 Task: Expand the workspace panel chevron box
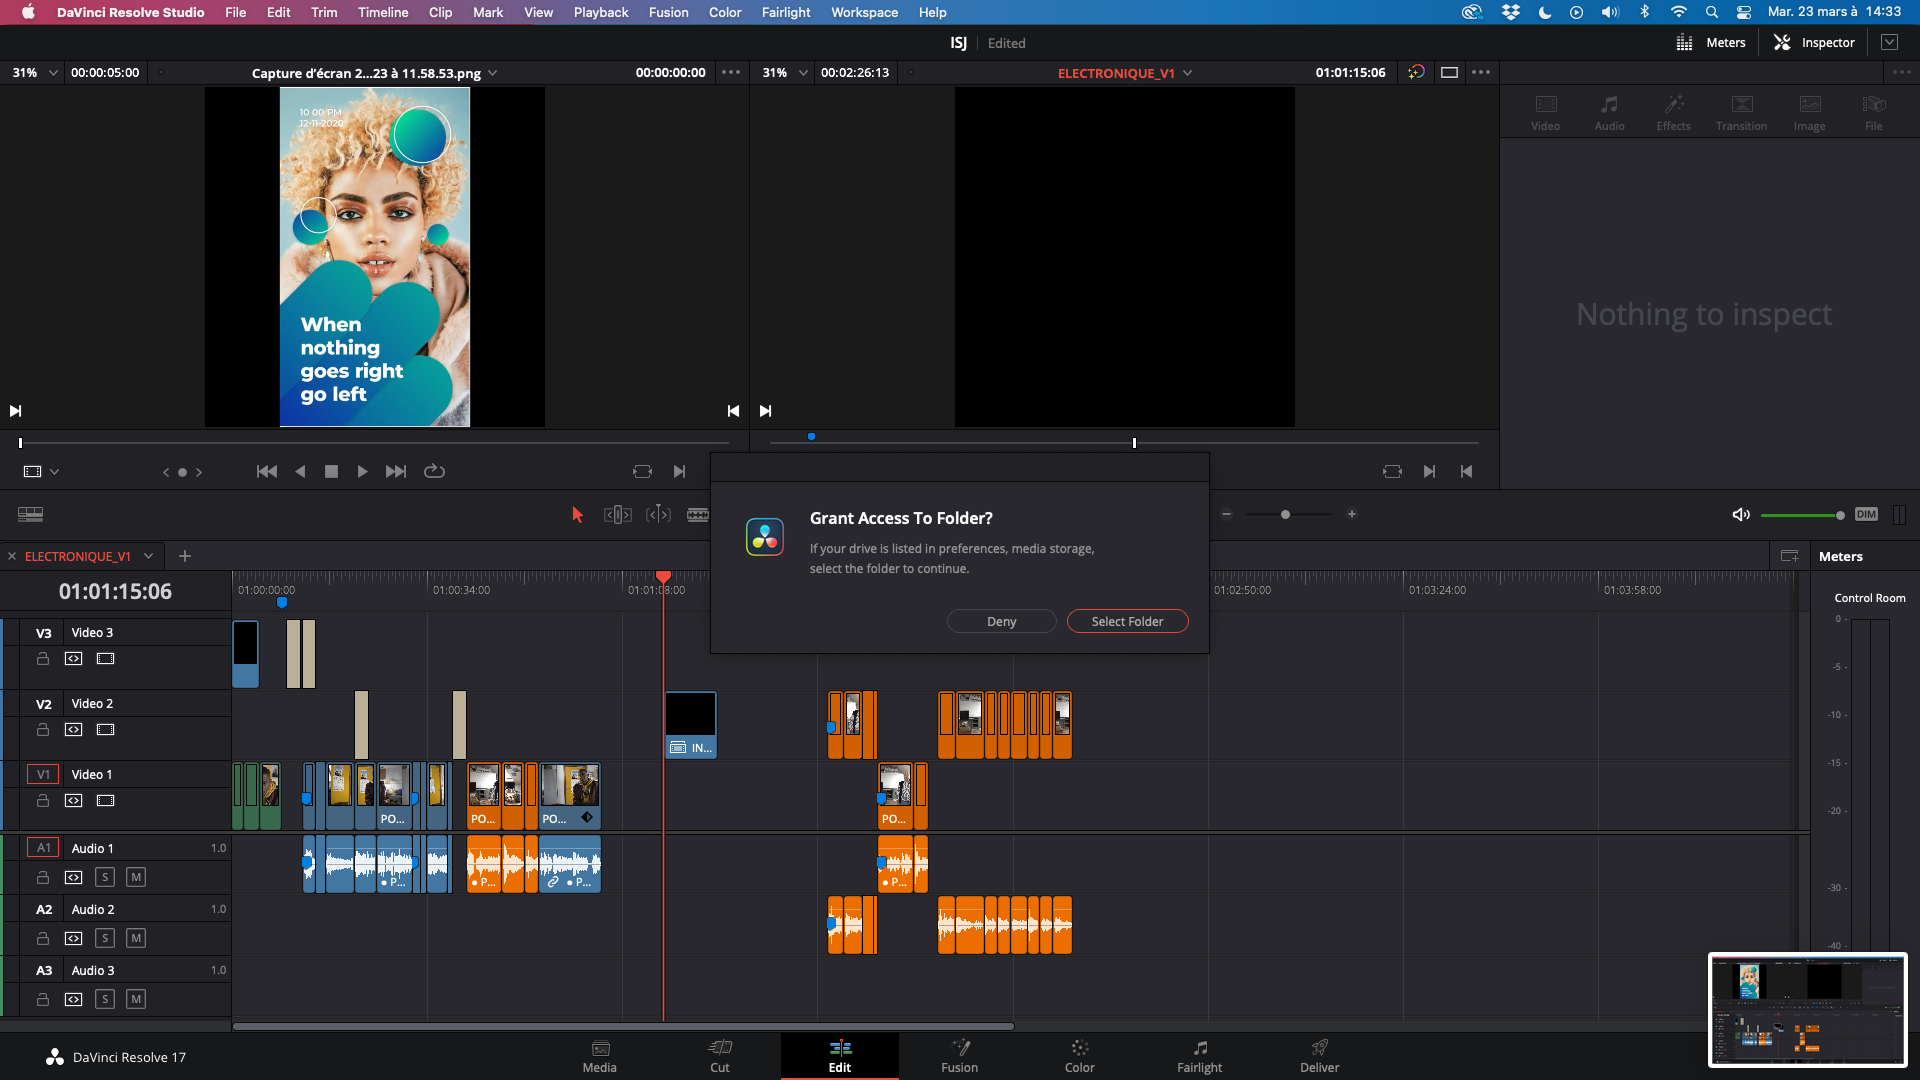1889,42
